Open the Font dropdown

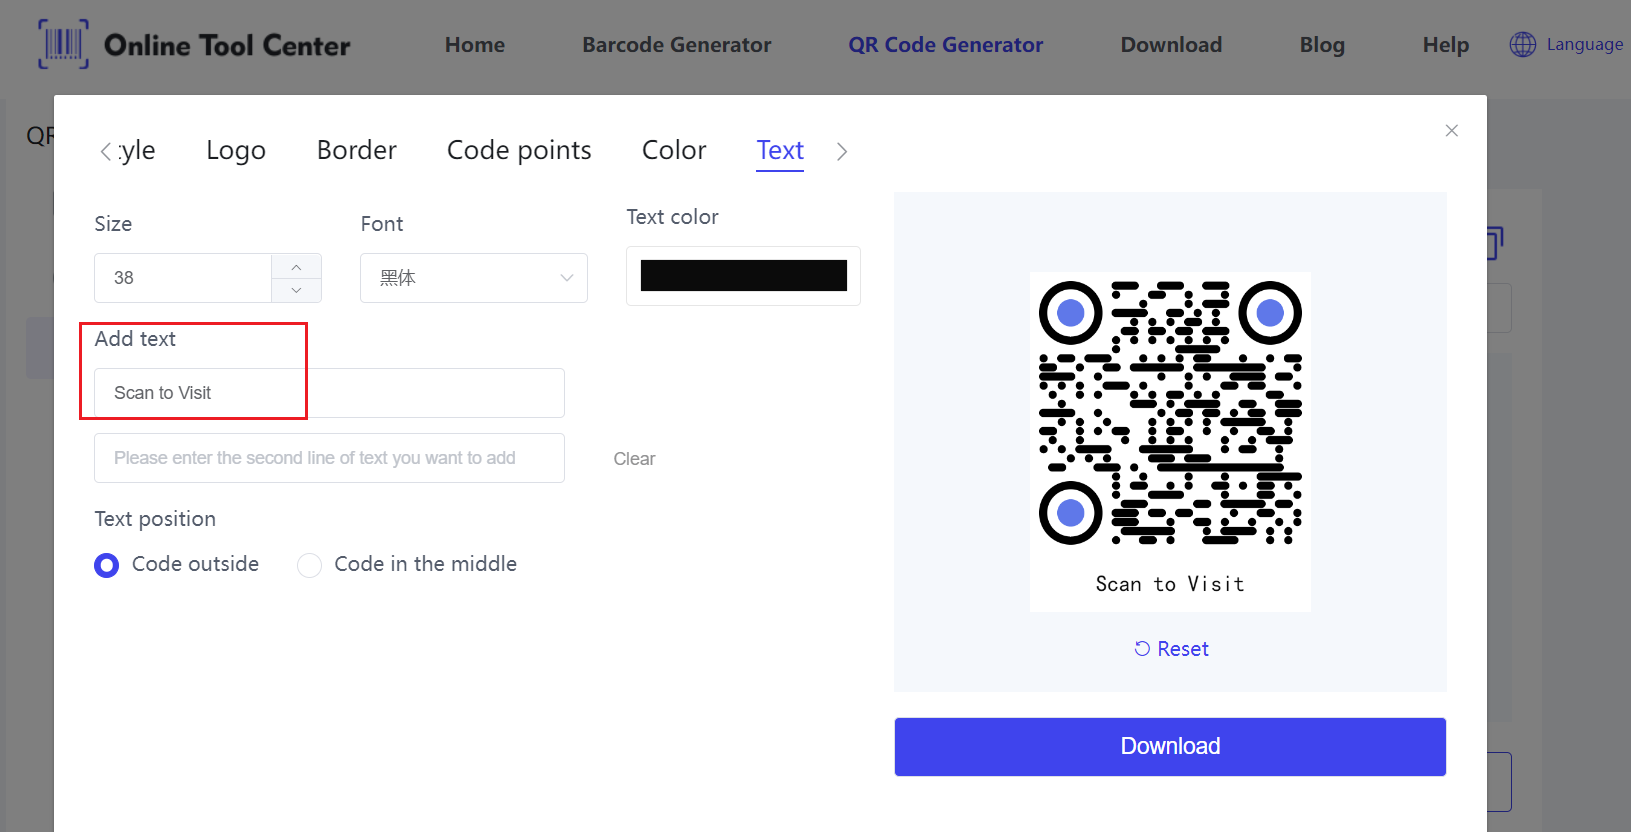coord(473,278)
